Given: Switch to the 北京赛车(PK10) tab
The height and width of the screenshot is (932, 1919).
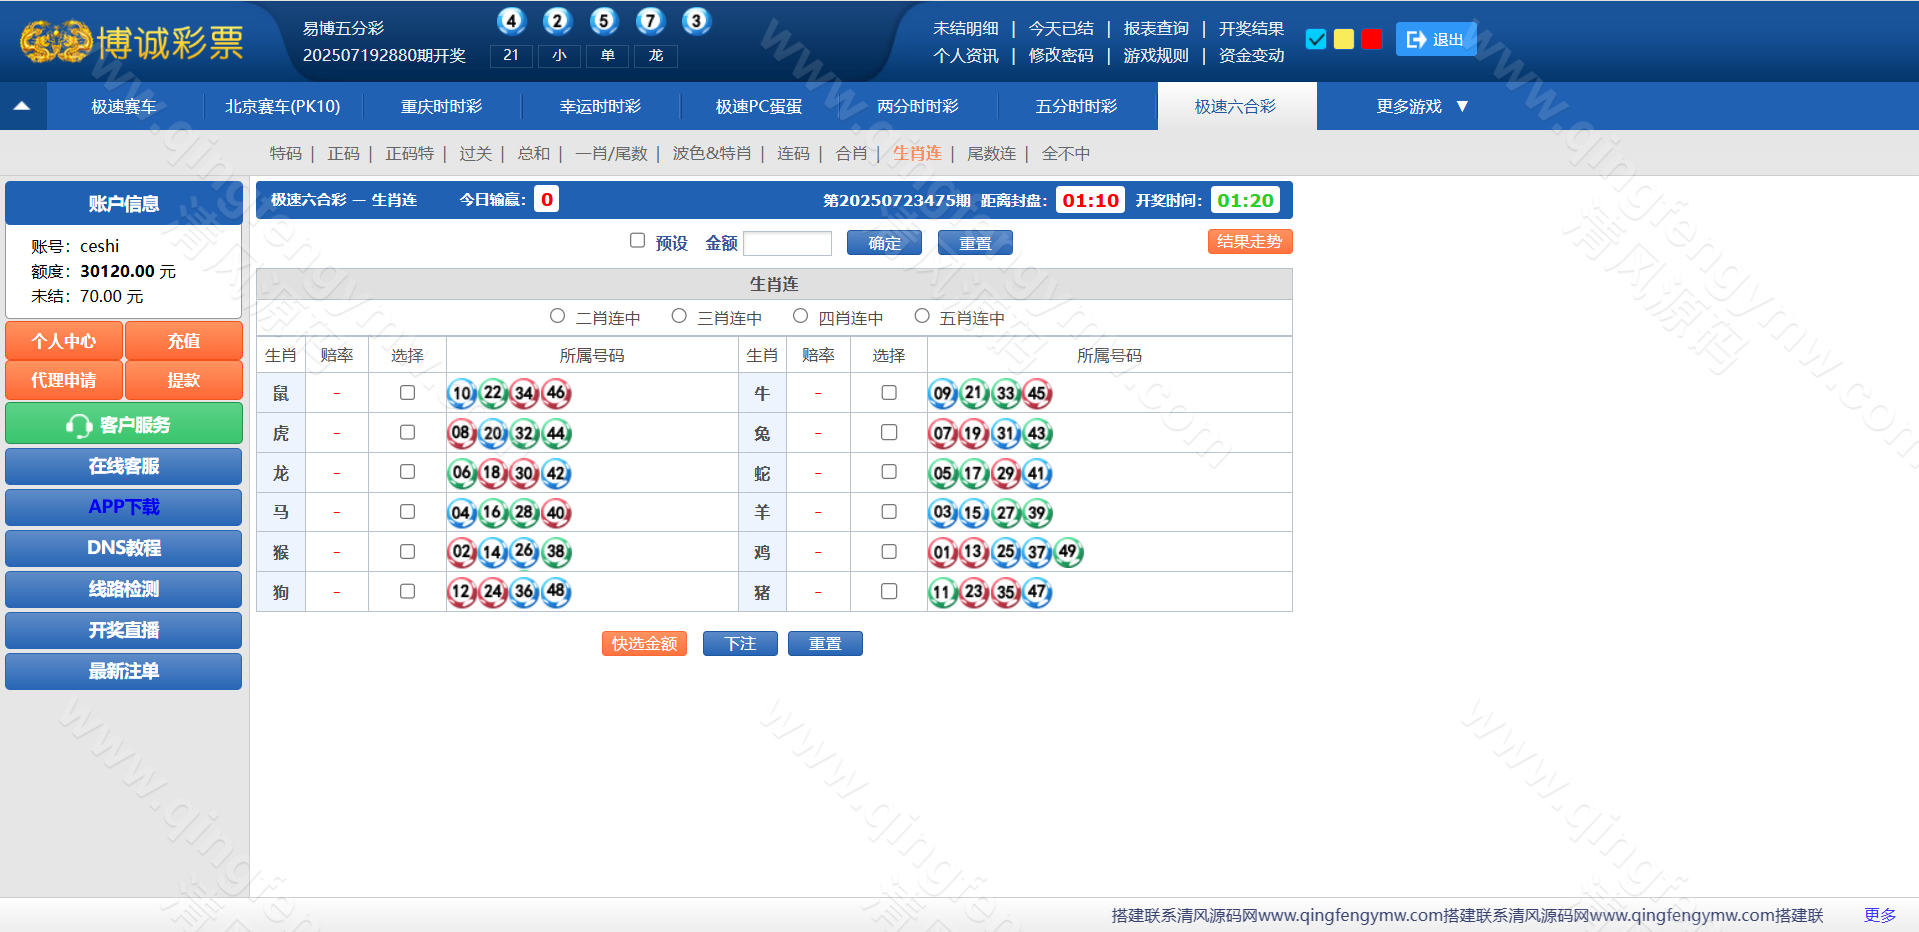Looking at the screenshot, I should tap(282, 107).
